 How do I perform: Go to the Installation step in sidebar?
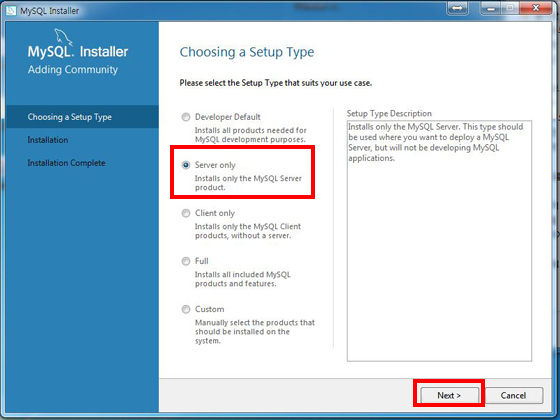point(48,140)
